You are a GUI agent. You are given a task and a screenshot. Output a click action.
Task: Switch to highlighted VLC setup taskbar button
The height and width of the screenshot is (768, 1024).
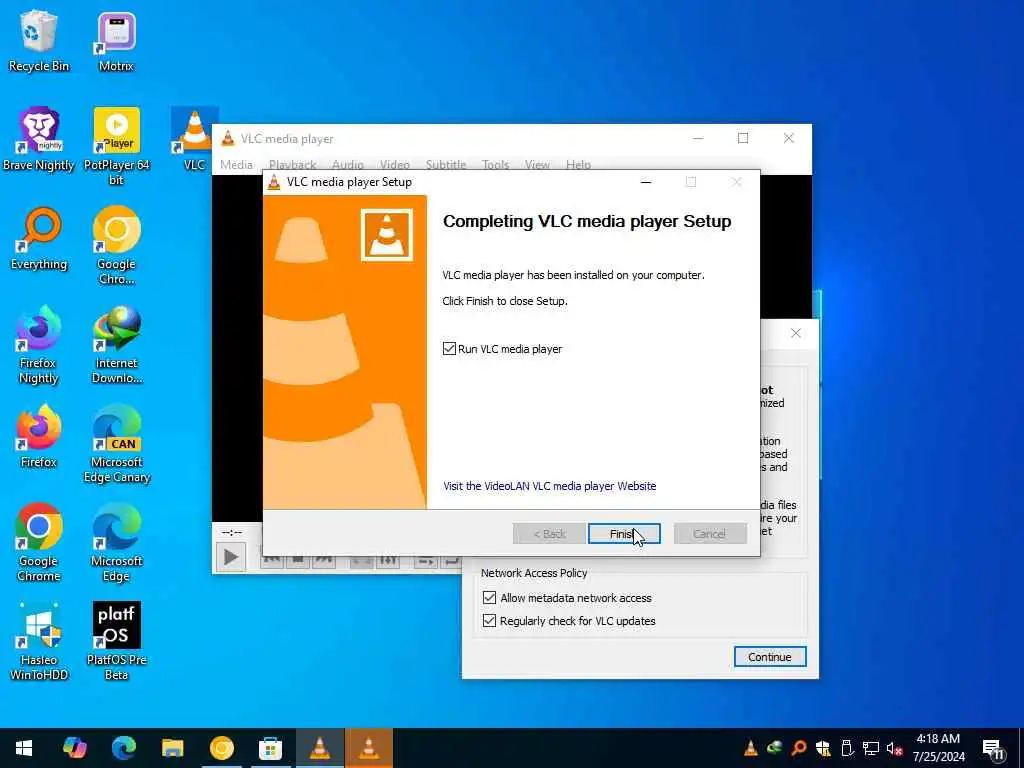[x=368, y=748]
